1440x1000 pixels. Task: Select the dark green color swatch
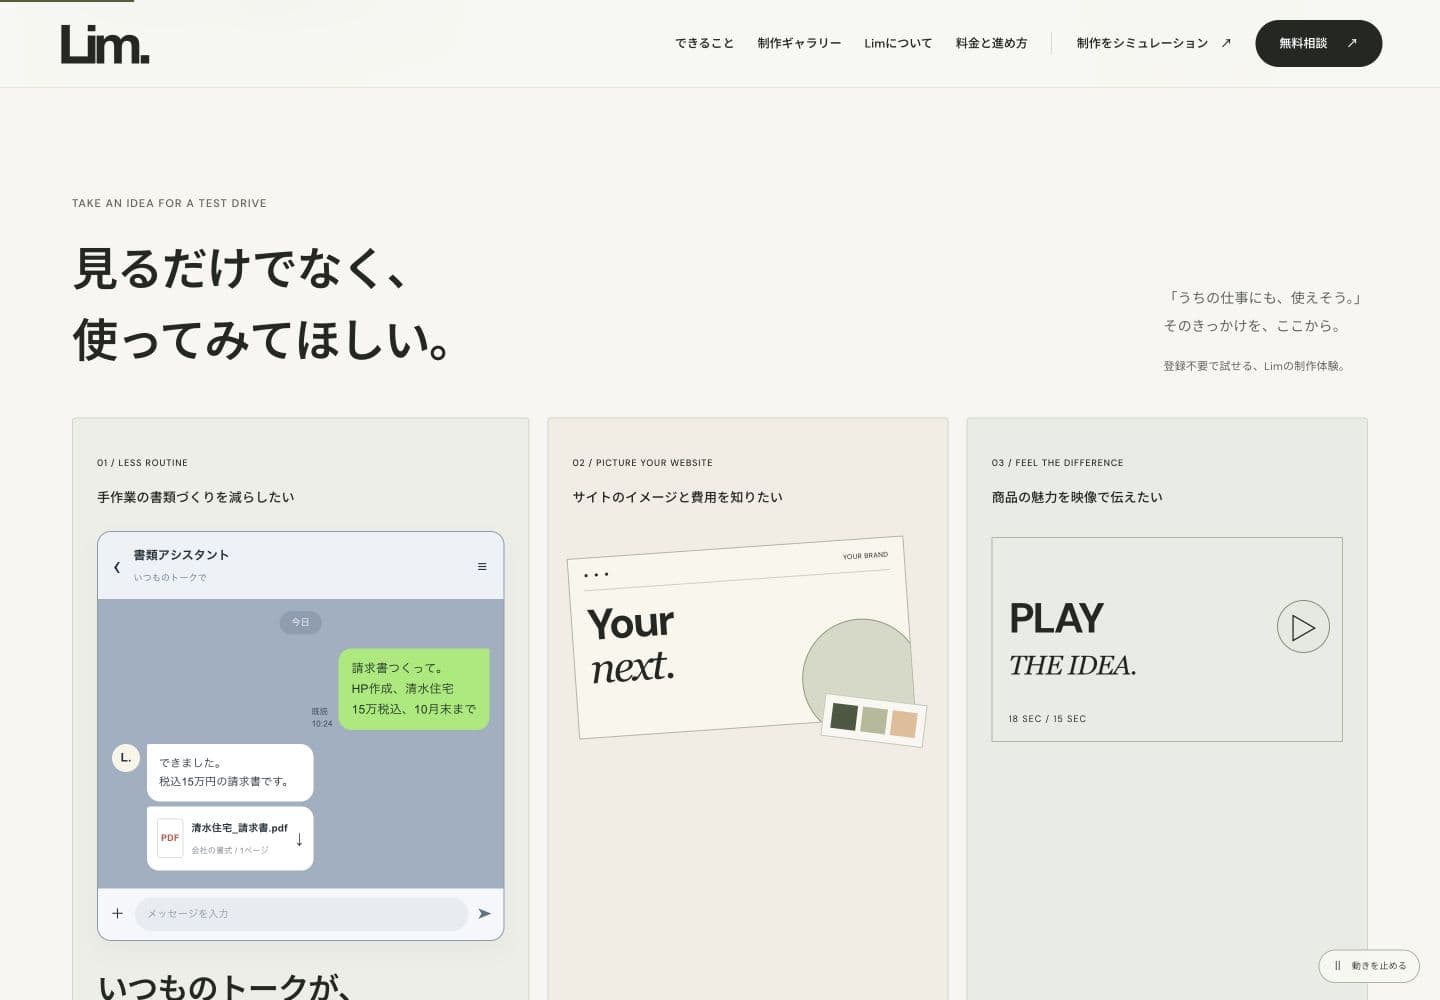pos(844,716)
